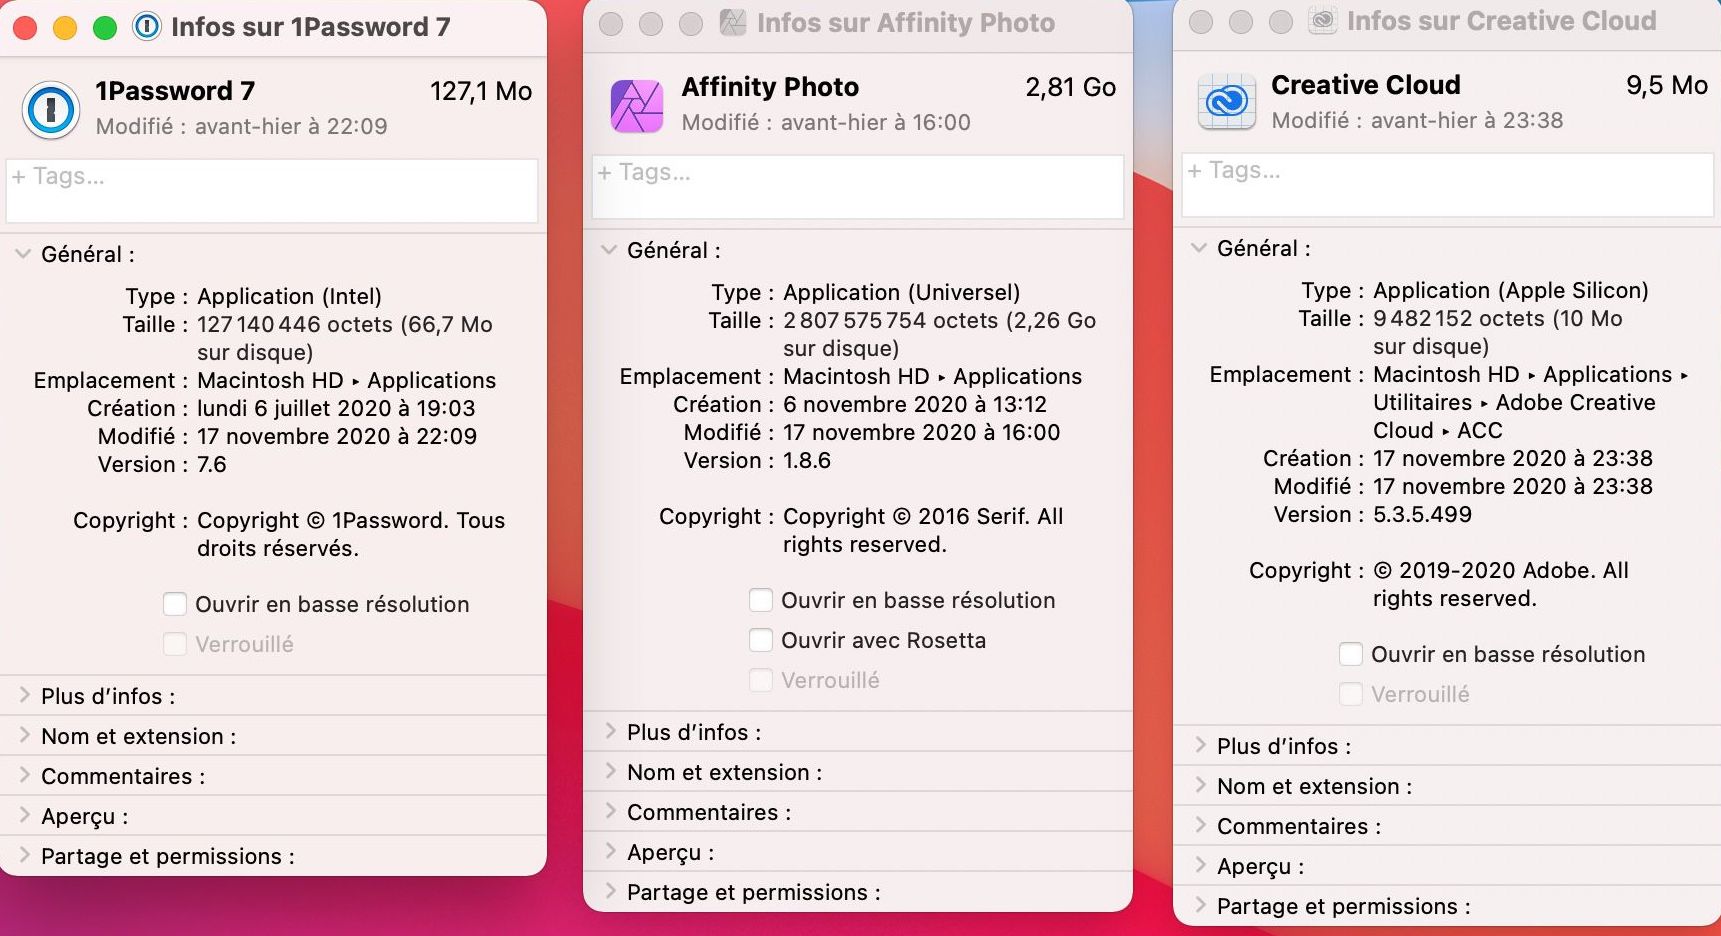The height and width of the screenshot is (936, 1721).
Task: Expand Aperçu in the 1Password window
Action: [25, 815]
